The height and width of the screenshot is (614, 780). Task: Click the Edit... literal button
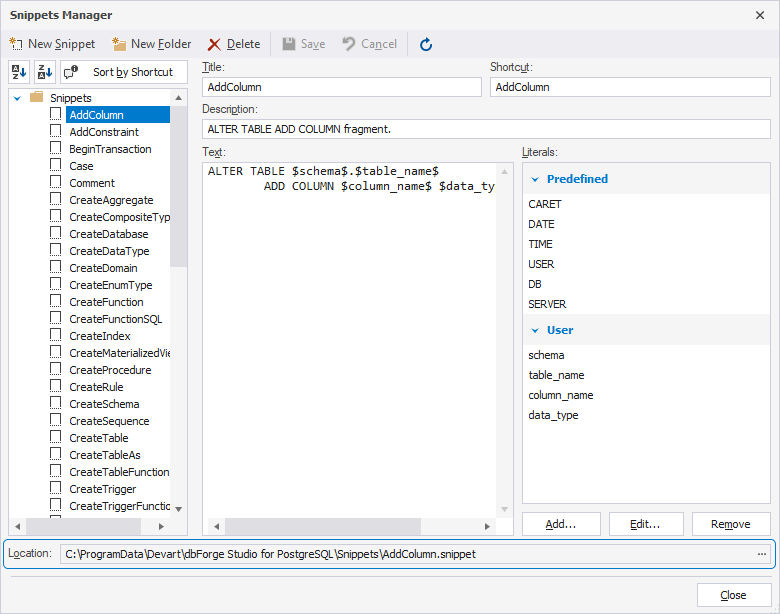(646, 524)
